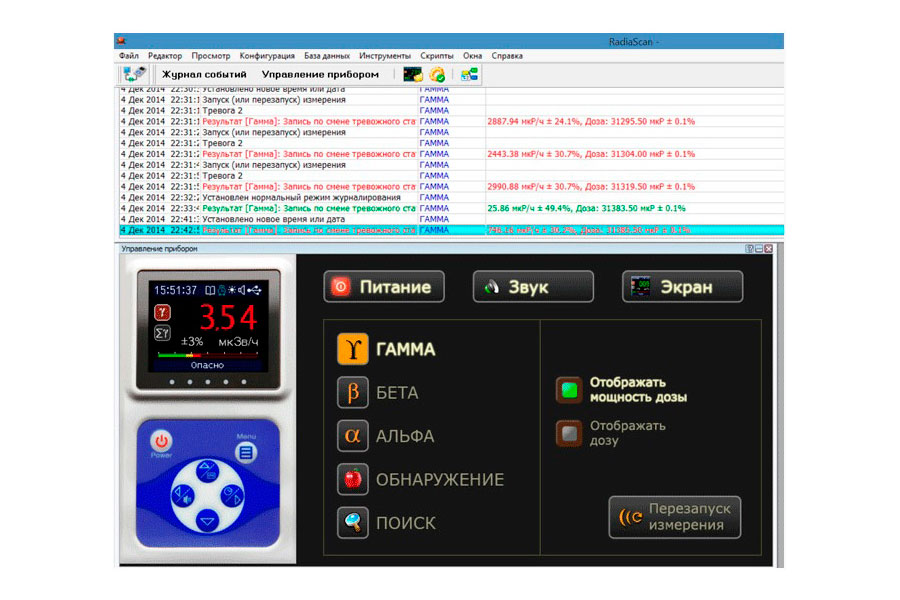Click the book icon on device screen

(210, 291)
